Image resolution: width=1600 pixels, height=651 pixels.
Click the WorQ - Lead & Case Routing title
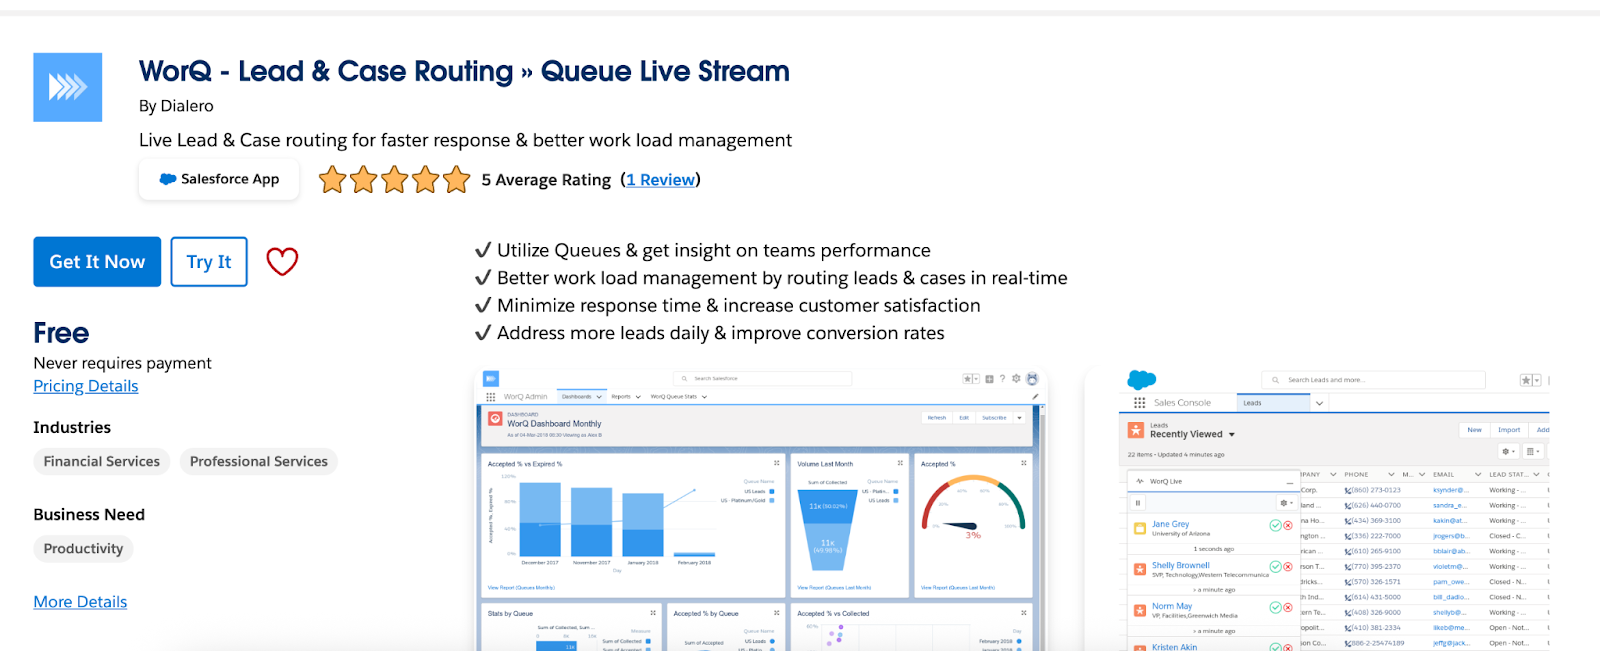464,71
